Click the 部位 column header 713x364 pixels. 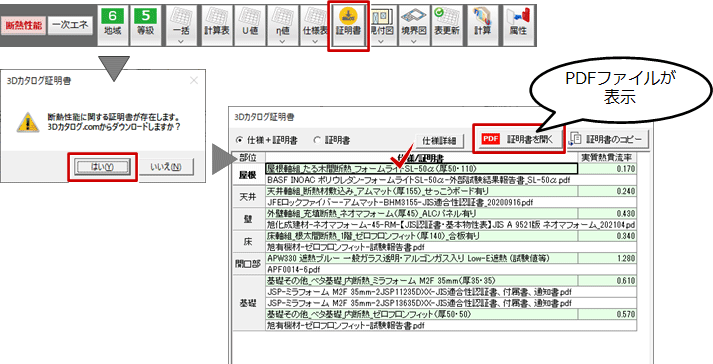(x=248, y=158)
